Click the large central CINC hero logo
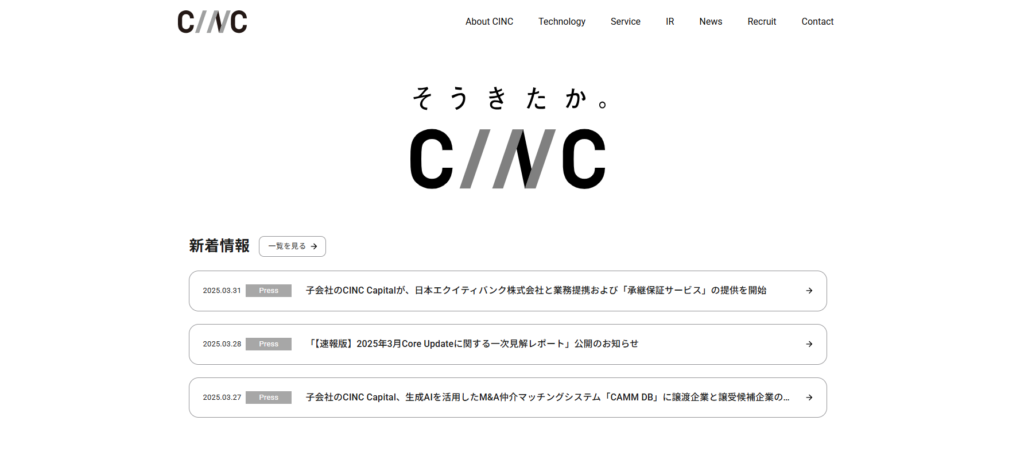Viewport: 1024px width, 459px height. 507,159
